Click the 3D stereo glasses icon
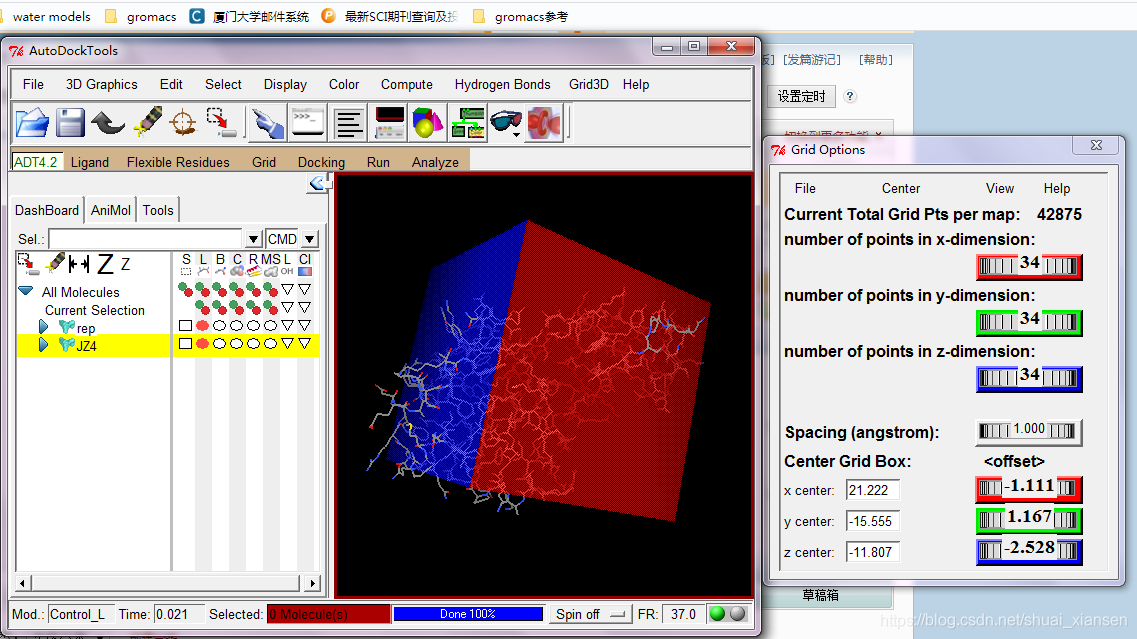This screenshot has height=639, width=1137. tap(505, 121)
